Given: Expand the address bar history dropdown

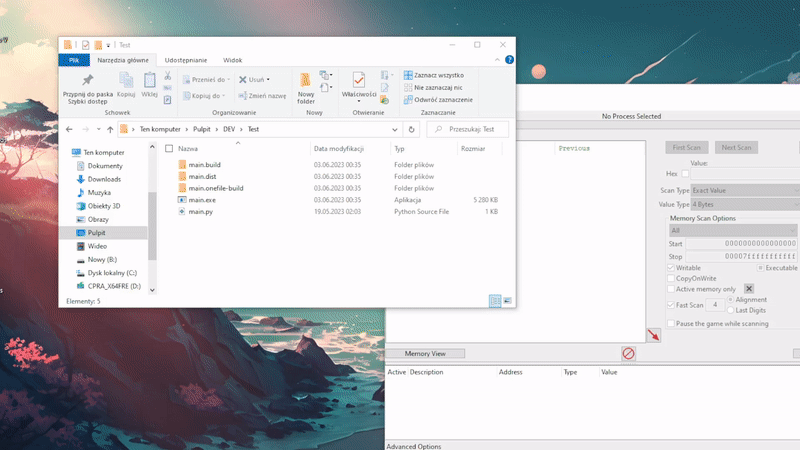Looking at the screenshot, I should [394, 130].
